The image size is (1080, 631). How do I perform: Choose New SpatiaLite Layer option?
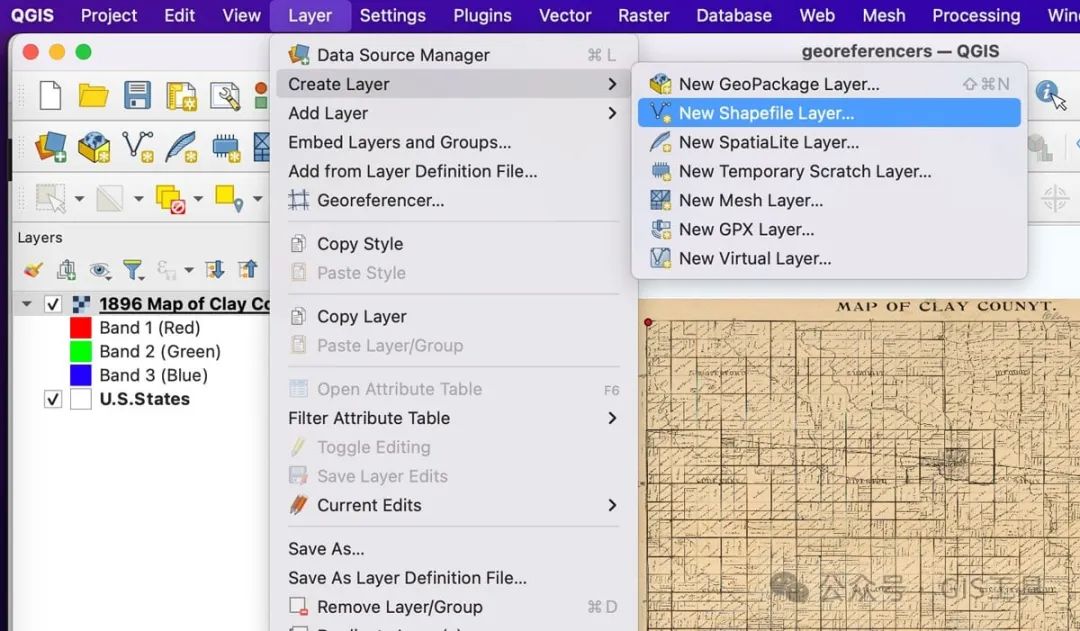tap(829, 142)
